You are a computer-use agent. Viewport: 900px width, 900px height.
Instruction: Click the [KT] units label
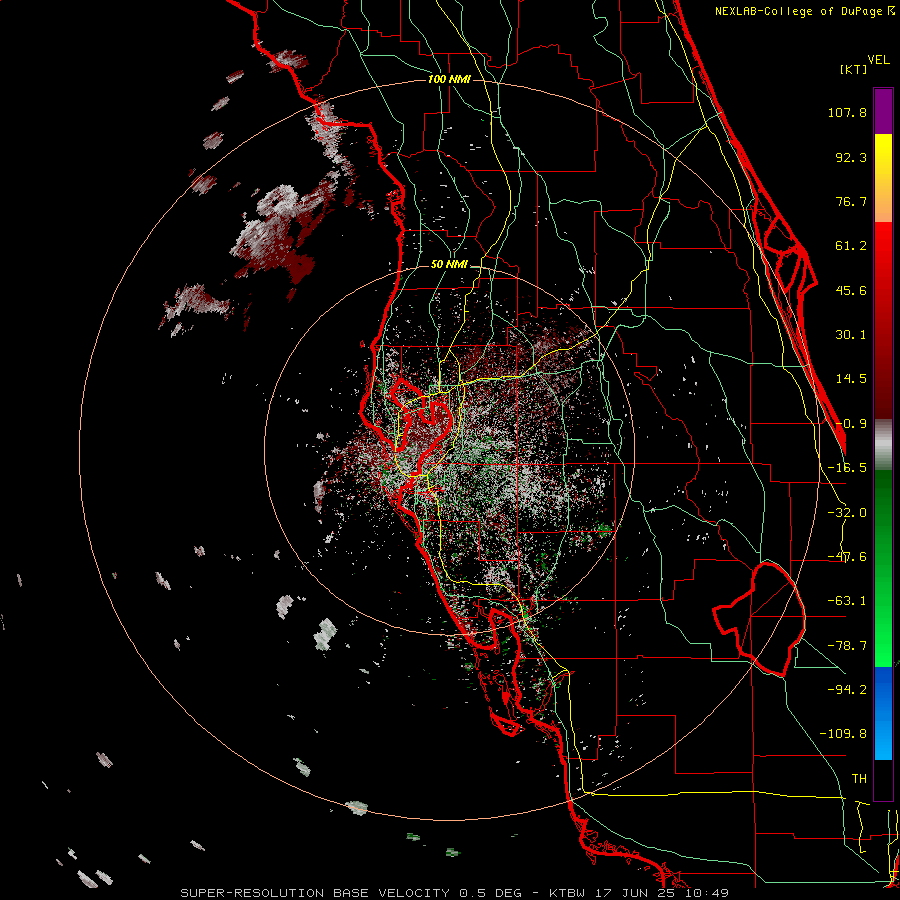854,69
